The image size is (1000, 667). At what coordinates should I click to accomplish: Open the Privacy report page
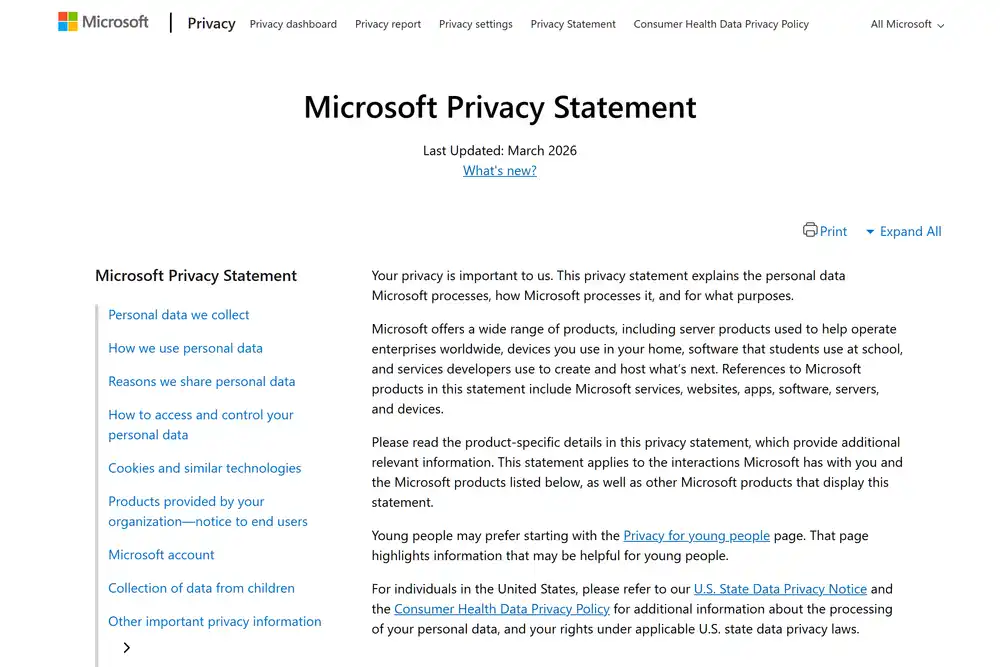click(388, 24)
